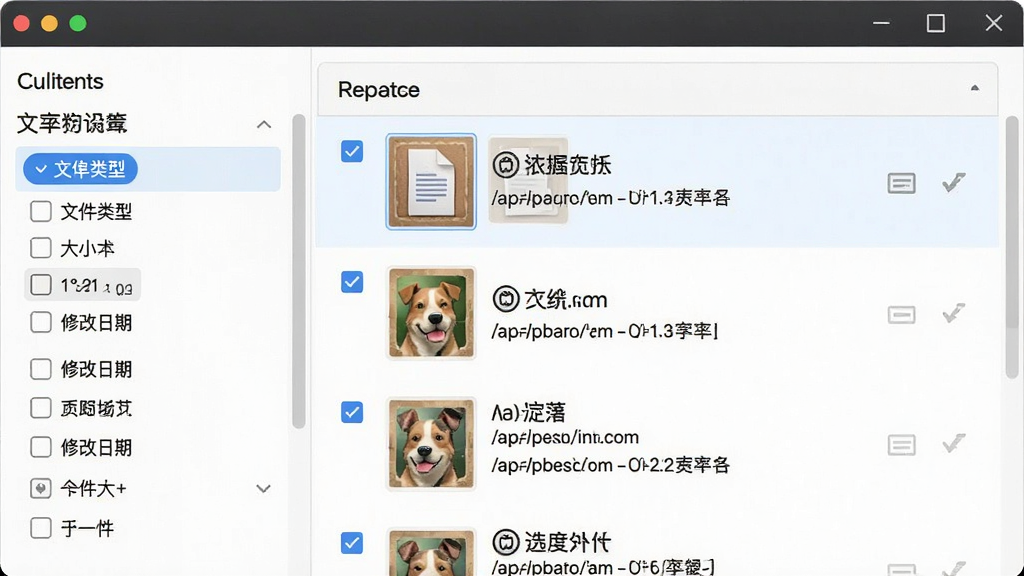The height and width of the screenshot is (576, 1024).
Task: Uncheck the 选度外代 row checkbox
Action: point(352,543)
